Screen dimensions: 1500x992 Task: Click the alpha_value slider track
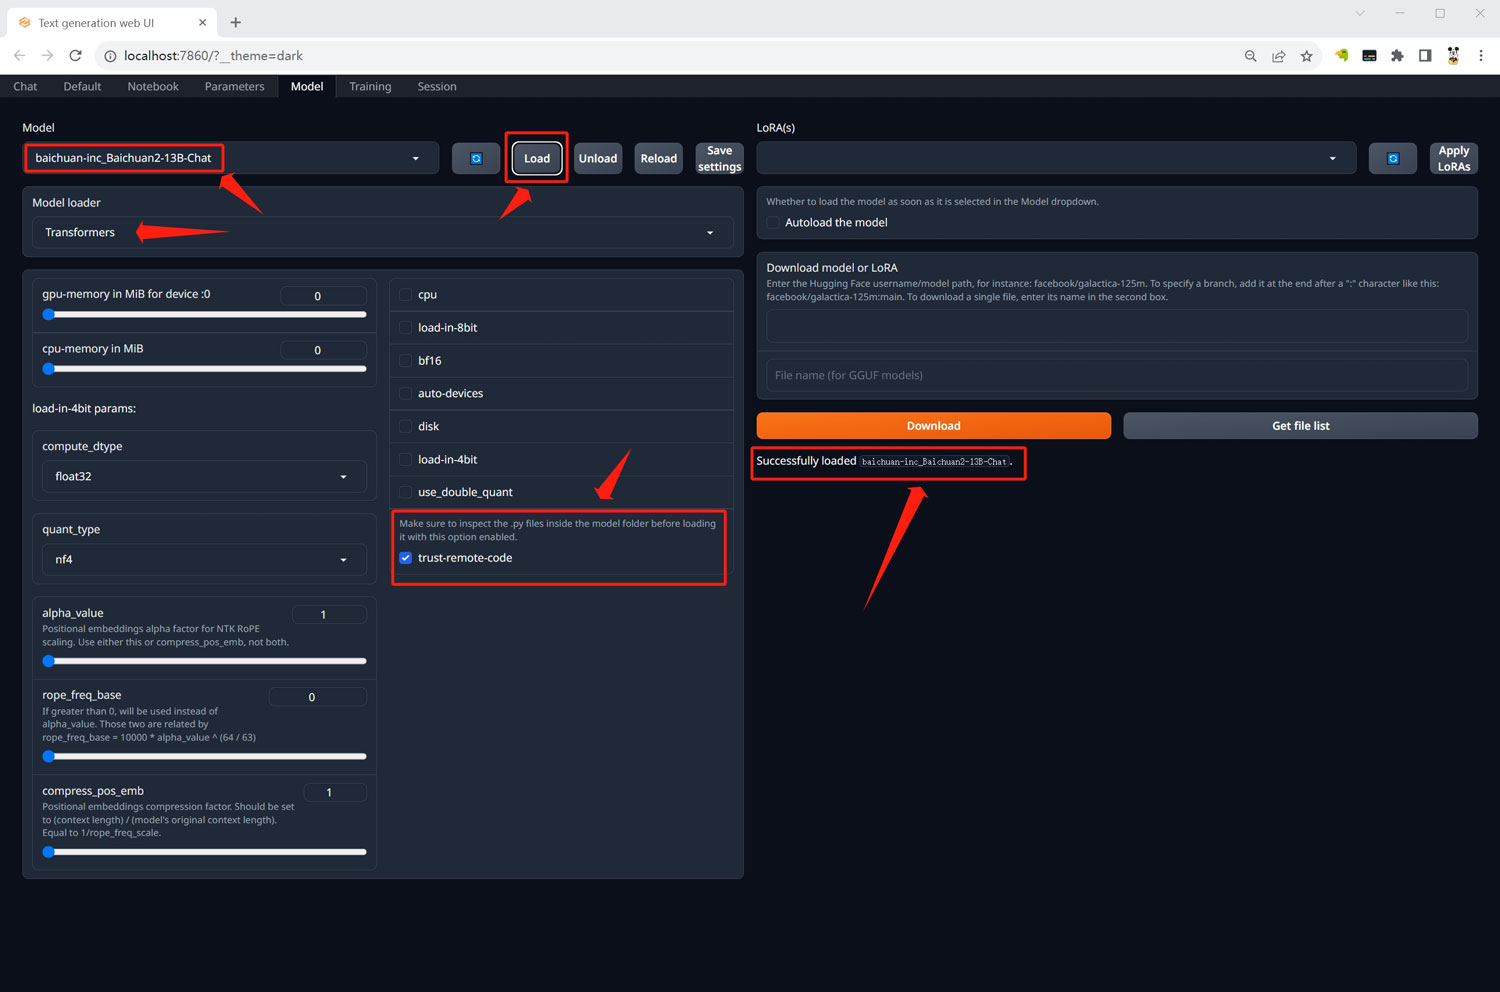click(204, 661)
